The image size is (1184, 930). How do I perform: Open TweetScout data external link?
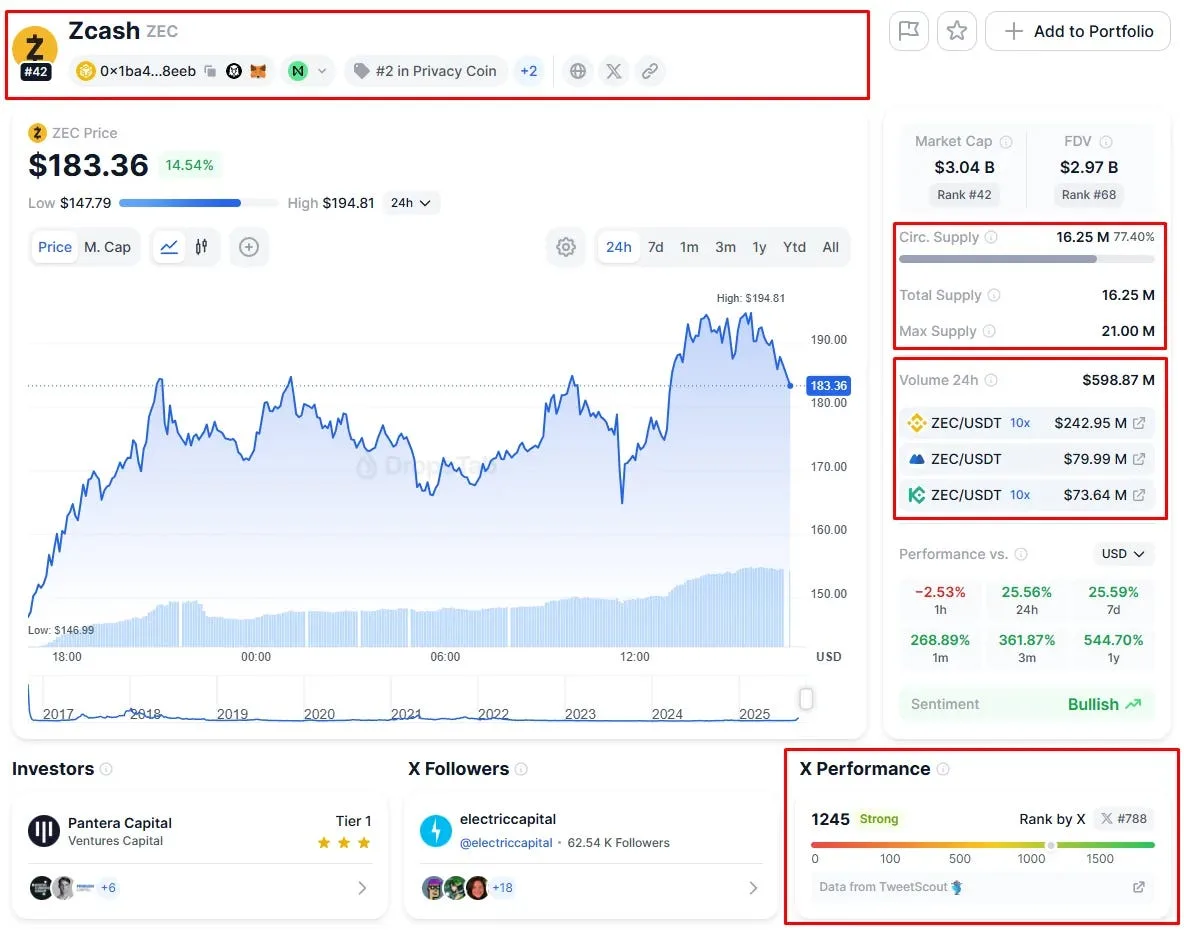[1139, 887]
